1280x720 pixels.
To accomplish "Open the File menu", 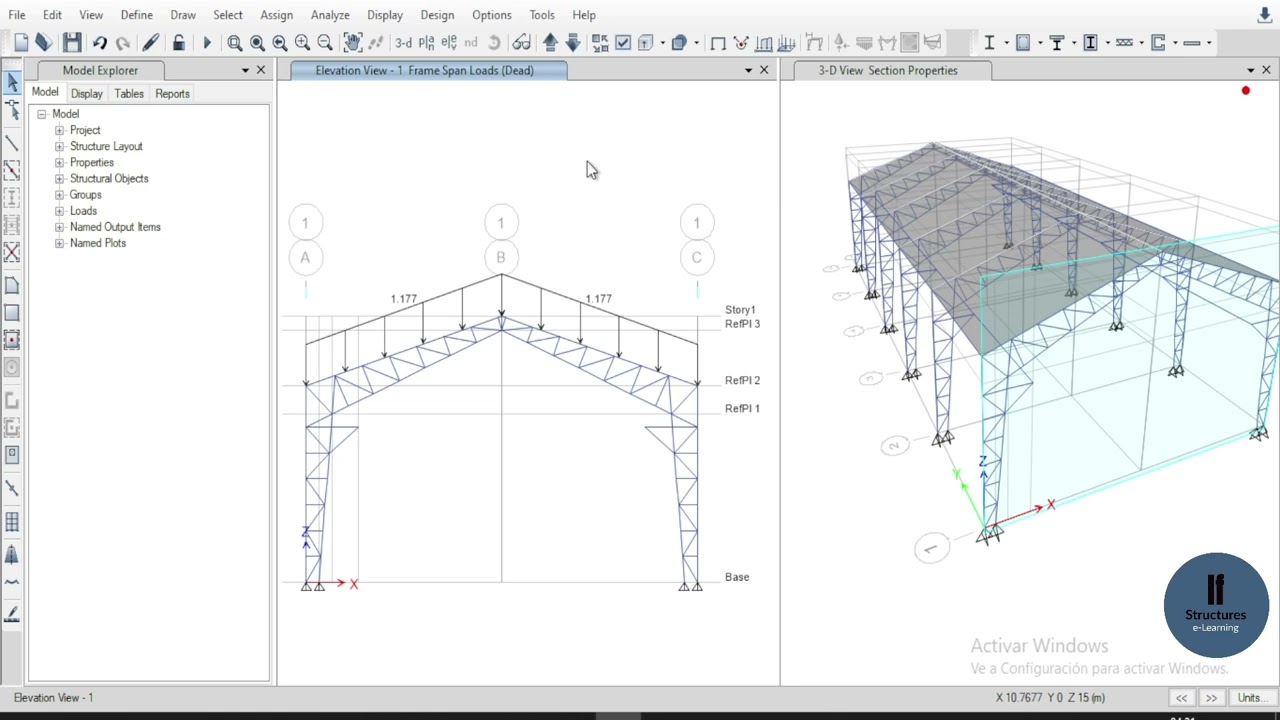I will point(17,15).
